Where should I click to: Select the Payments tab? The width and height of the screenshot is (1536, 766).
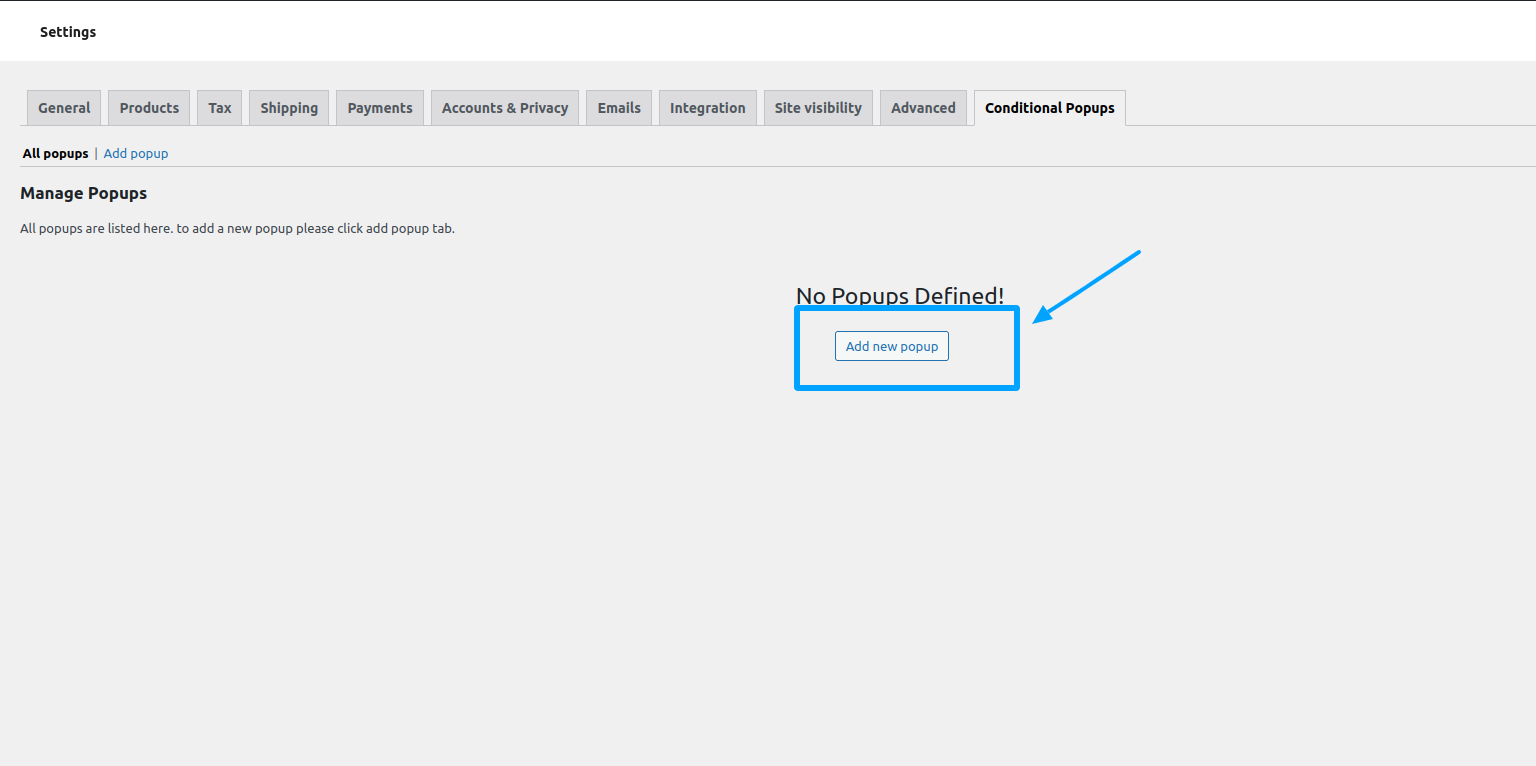coord(380,108)
